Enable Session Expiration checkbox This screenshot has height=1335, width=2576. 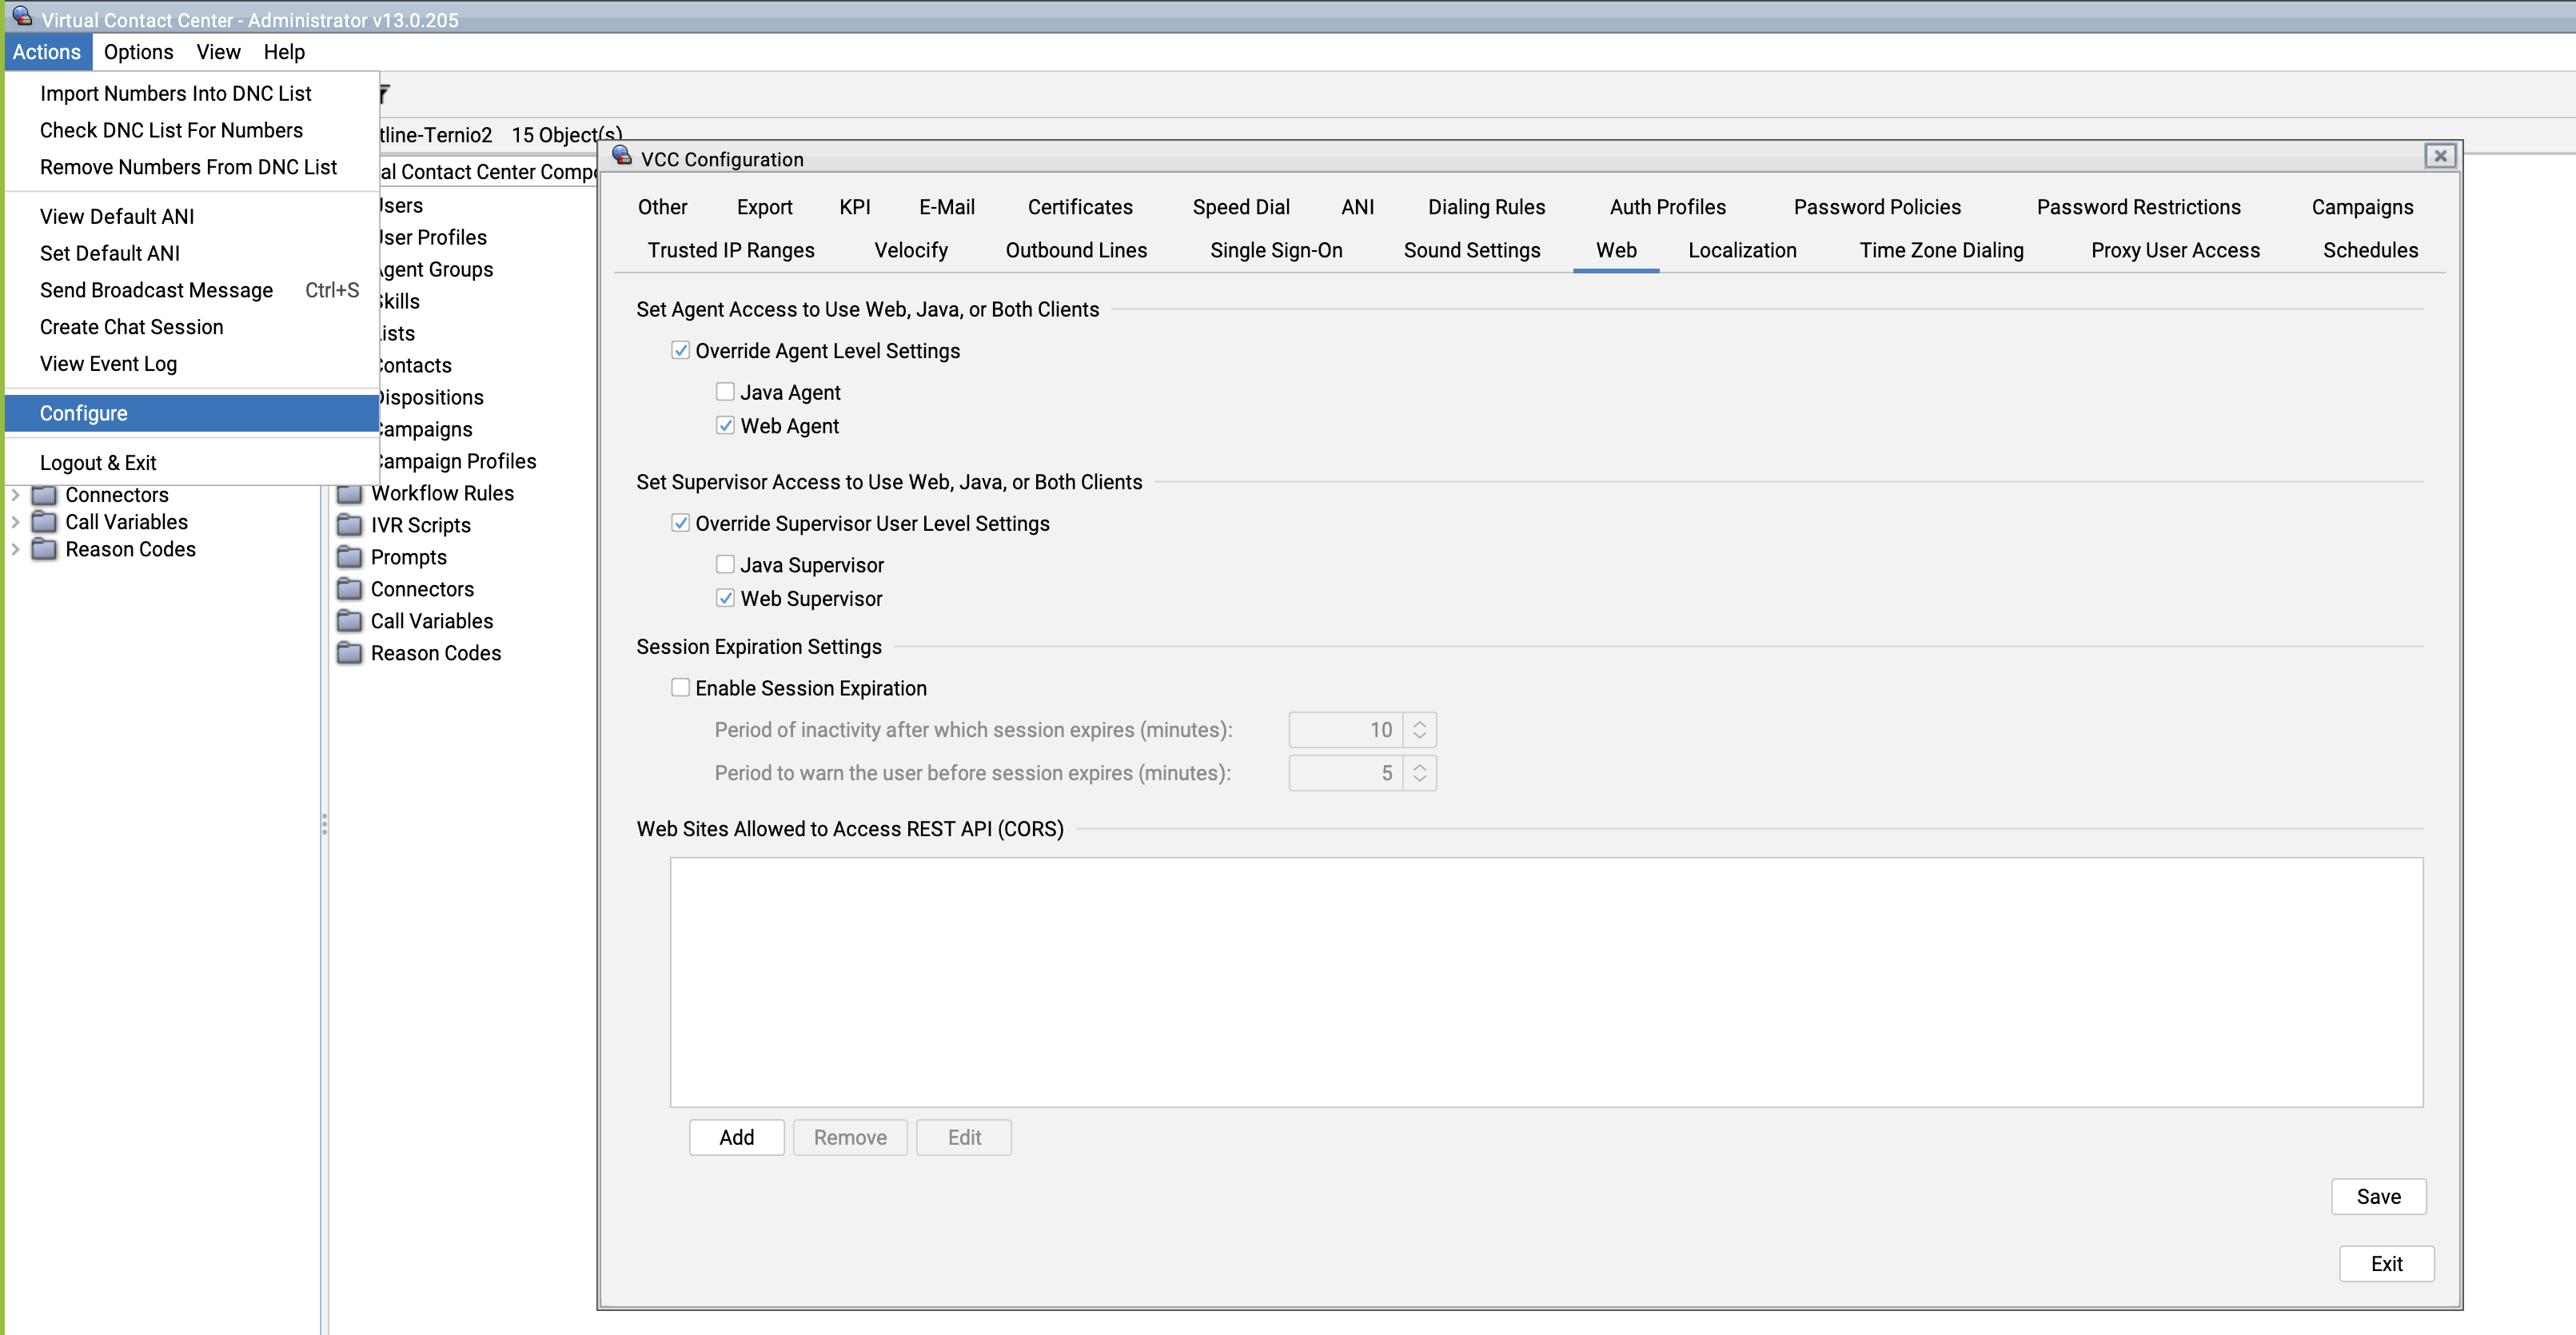pos(680,688)
